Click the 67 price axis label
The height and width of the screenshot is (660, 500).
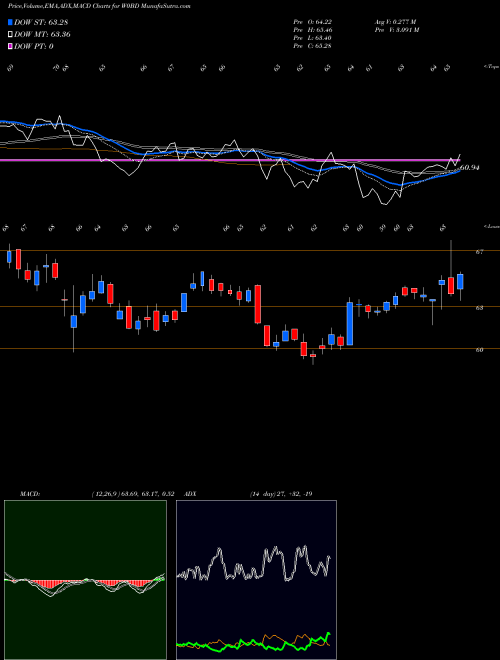[479, 252]
